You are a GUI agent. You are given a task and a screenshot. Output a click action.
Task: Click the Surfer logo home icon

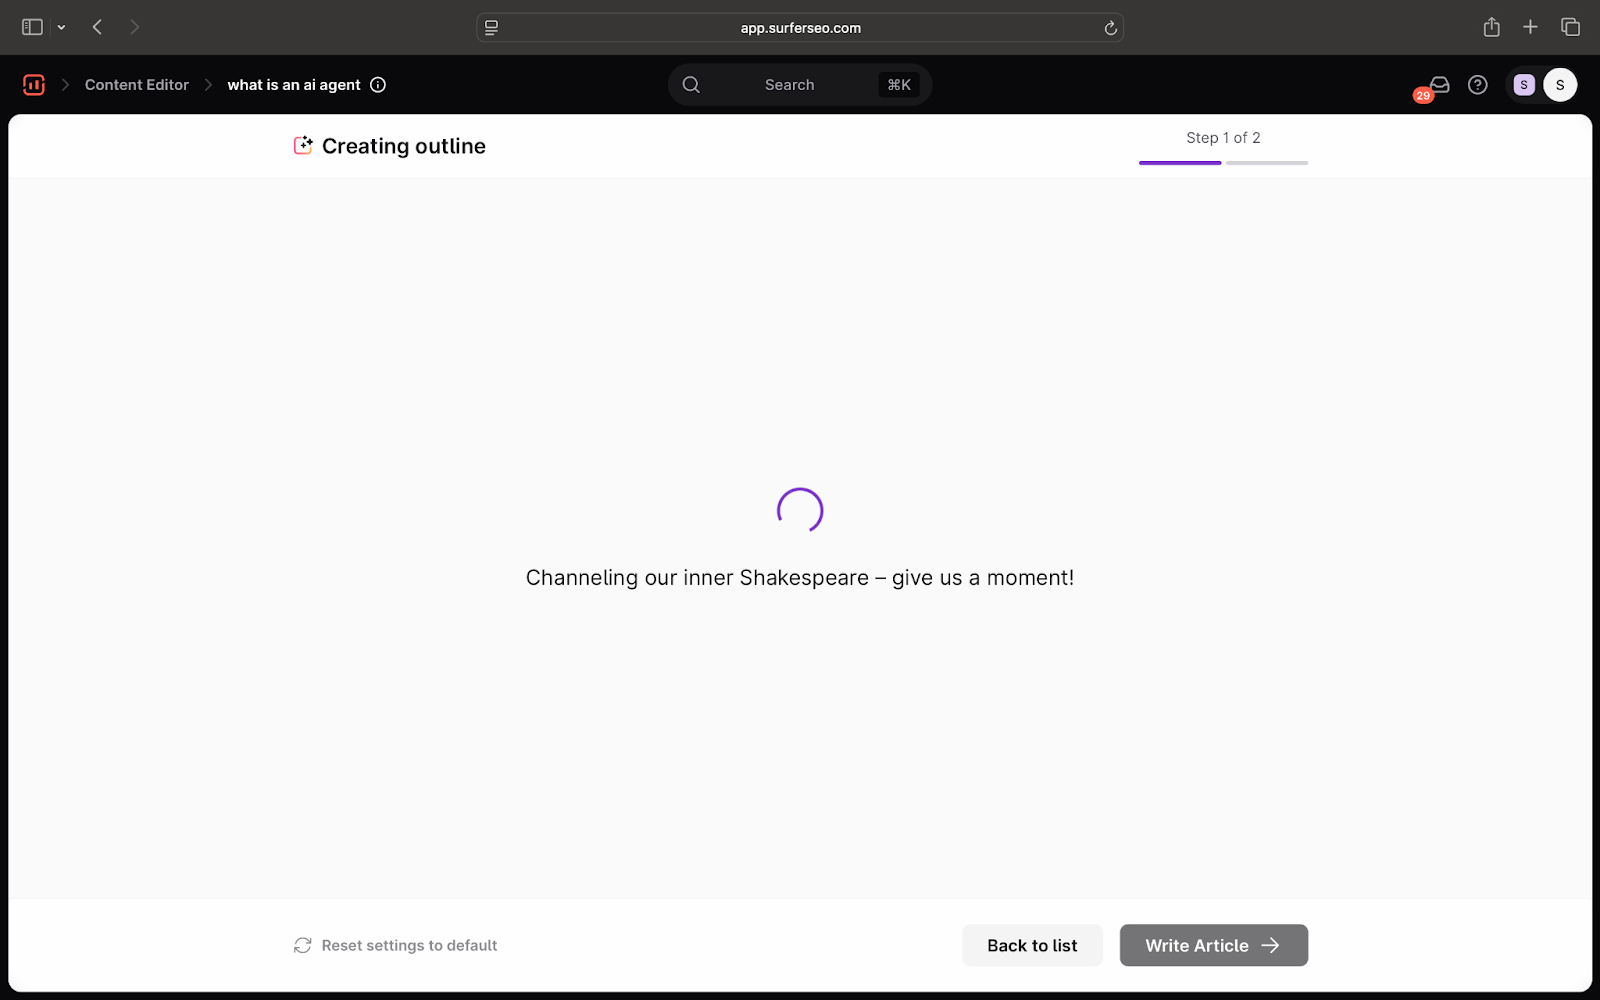click(34, 85)
